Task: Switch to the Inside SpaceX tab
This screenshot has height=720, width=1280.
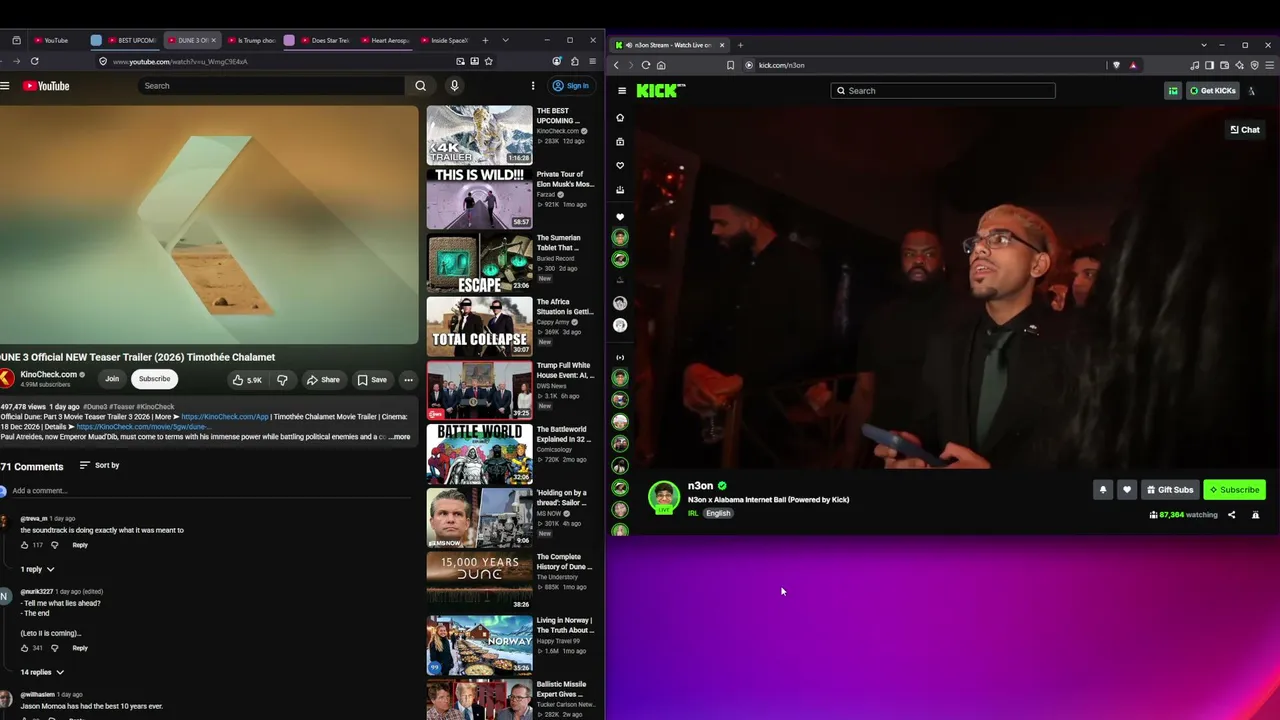Action: (x=445, y=40)
